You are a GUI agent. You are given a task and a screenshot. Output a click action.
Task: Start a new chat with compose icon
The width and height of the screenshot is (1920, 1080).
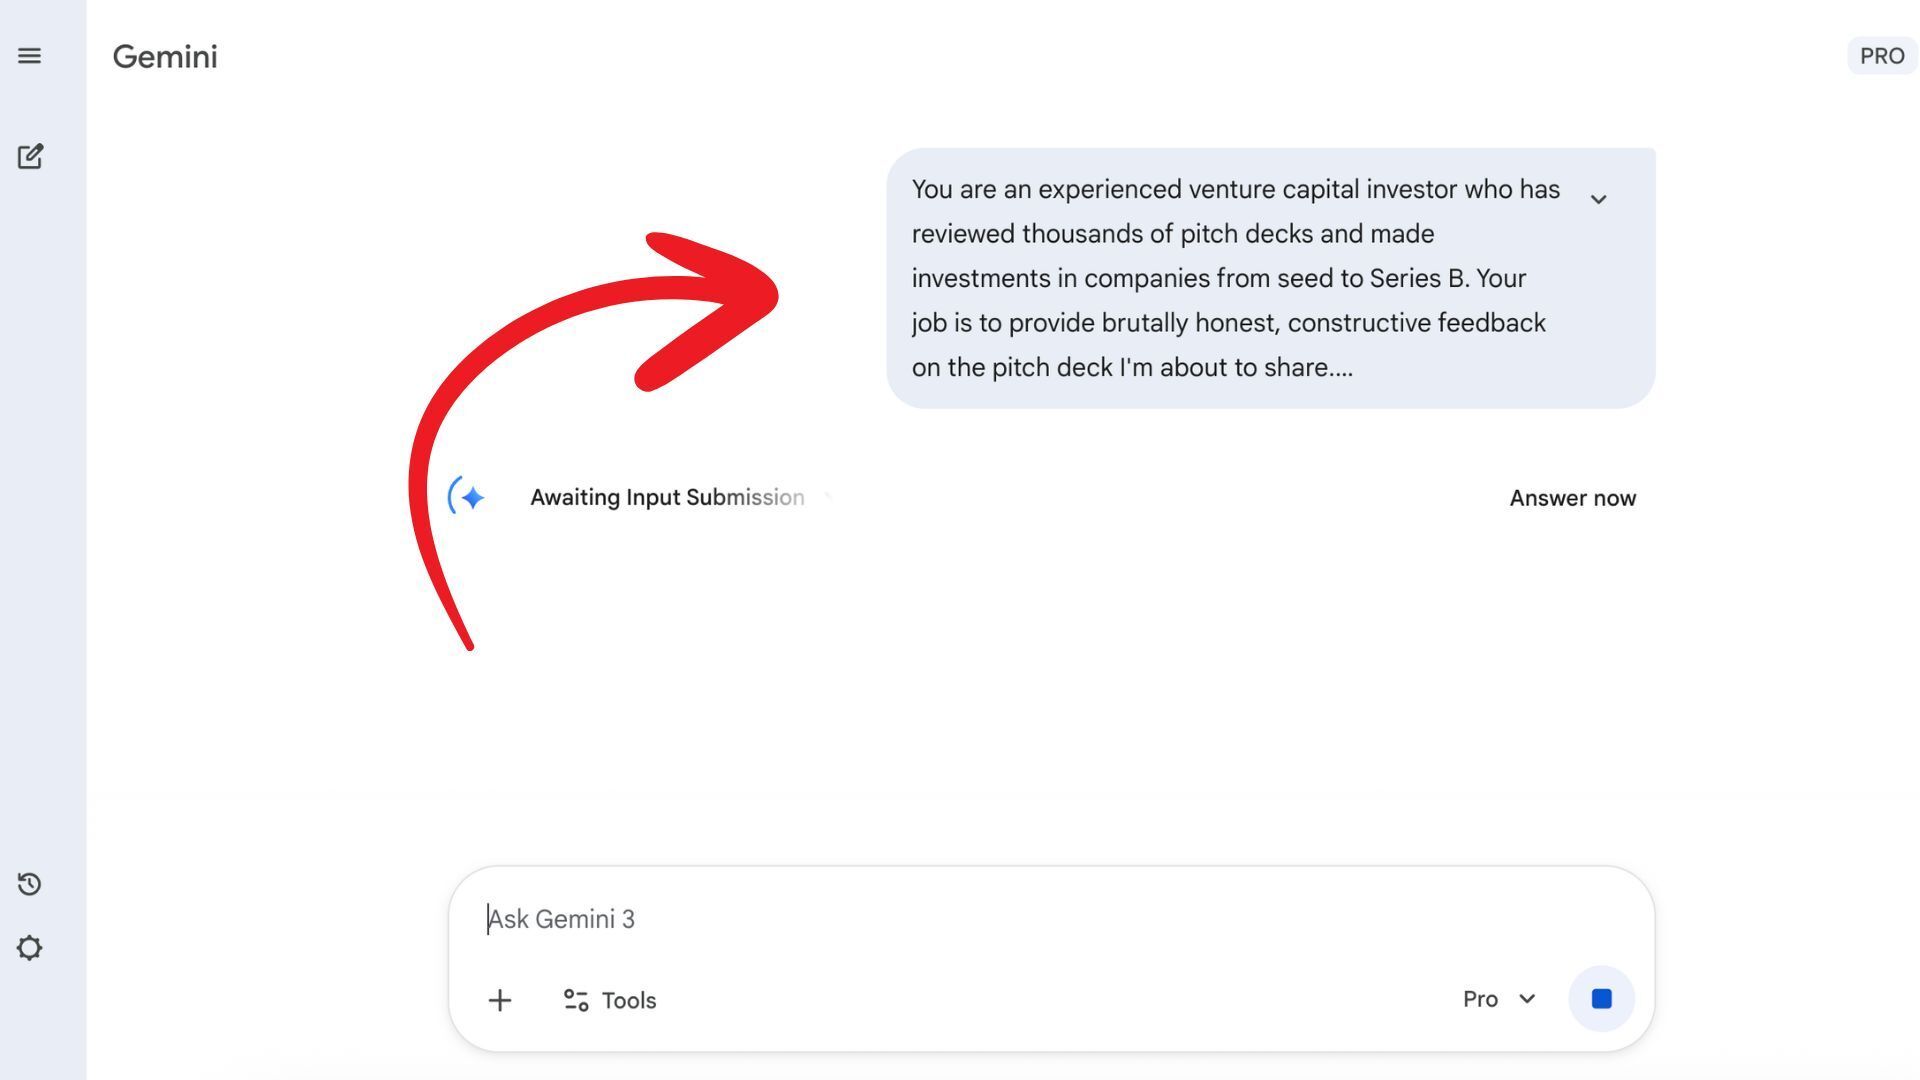pyautogui.click(x=30, y=157)
